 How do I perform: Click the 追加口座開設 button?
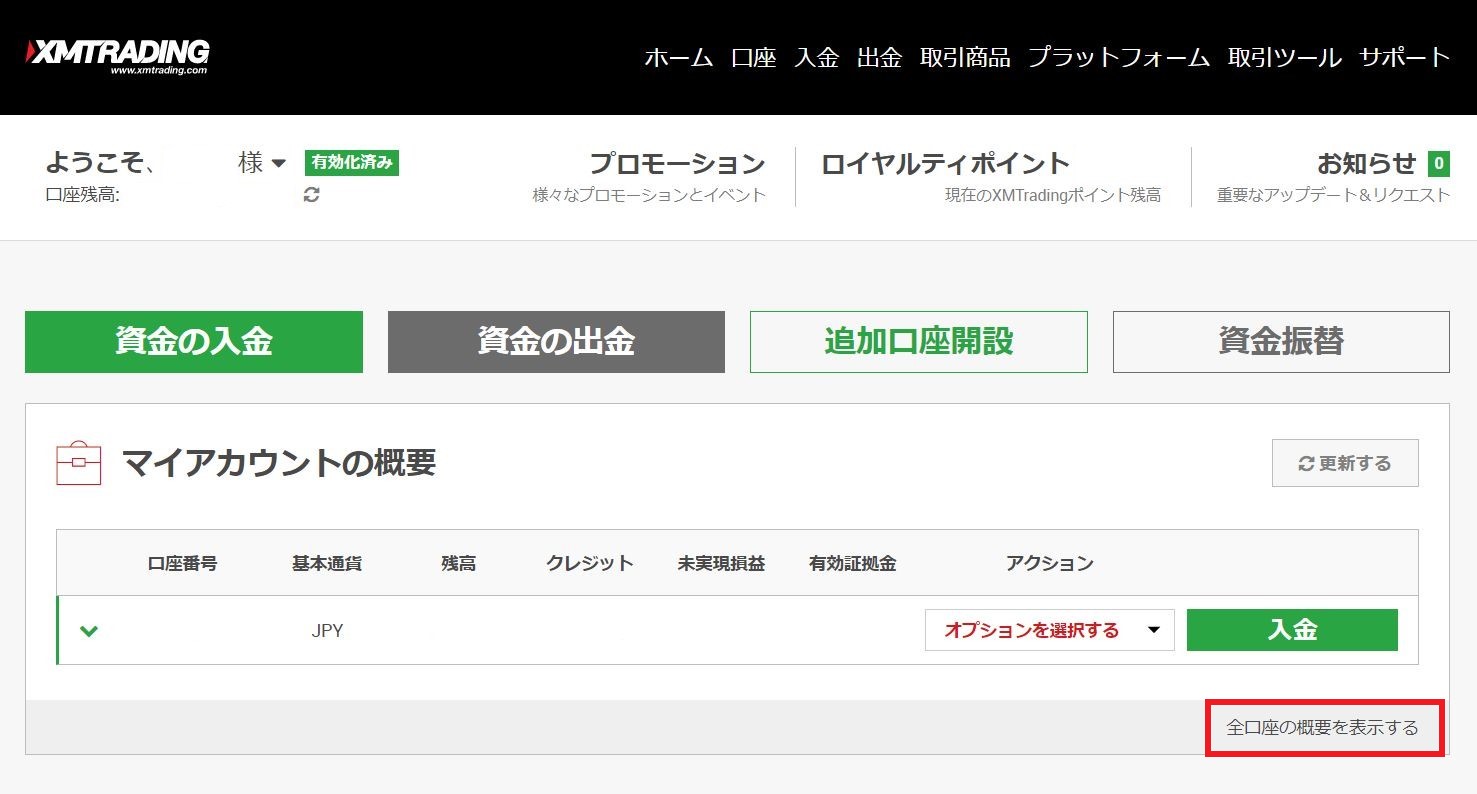pyautogui.click(x=918, y=342)
